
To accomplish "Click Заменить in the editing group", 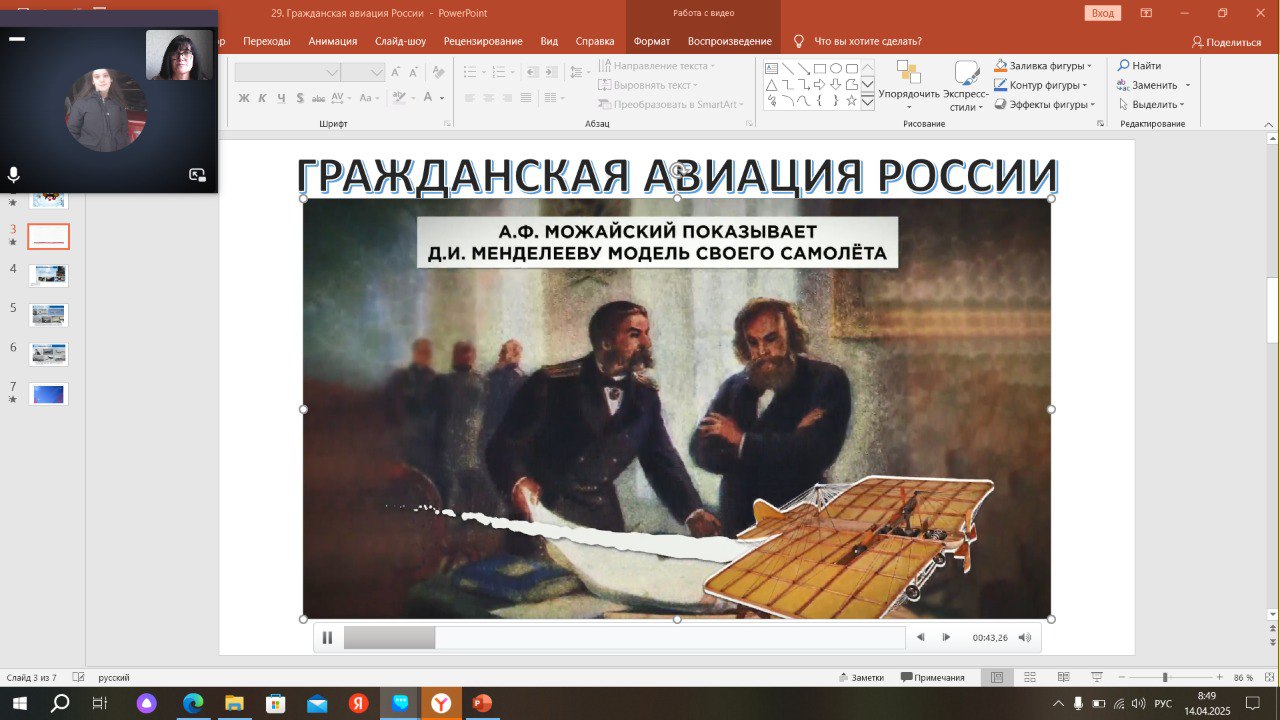I will coord(1147,85).
